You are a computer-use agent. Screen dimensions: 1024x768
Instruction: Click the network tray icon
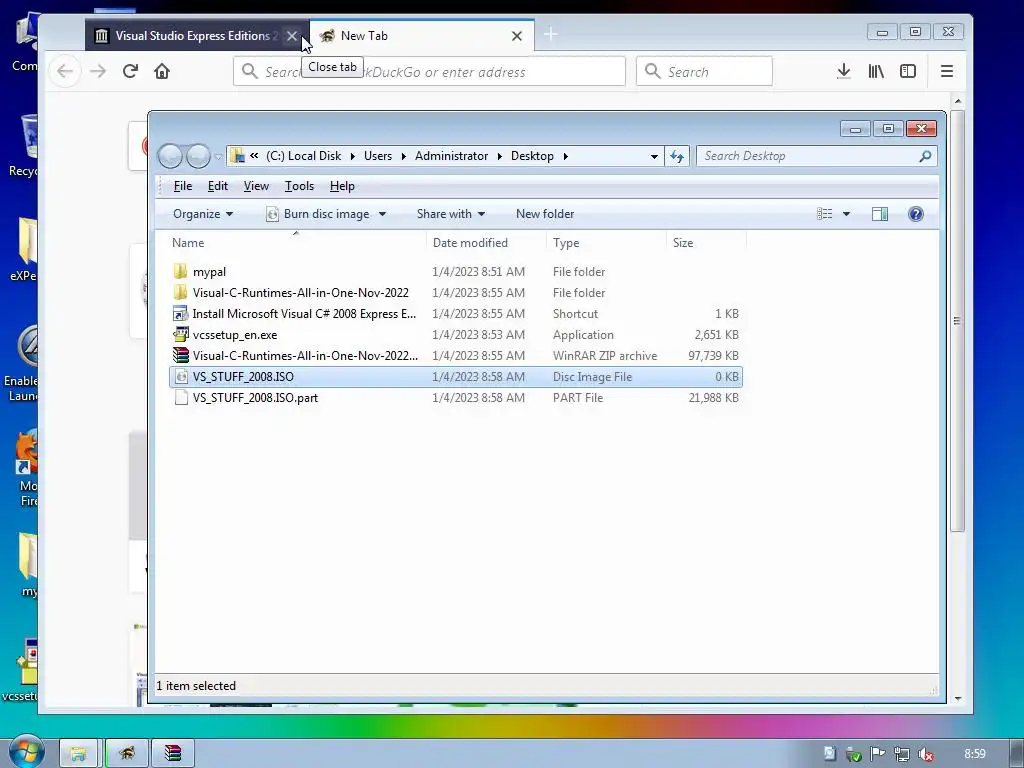(902, 754)
